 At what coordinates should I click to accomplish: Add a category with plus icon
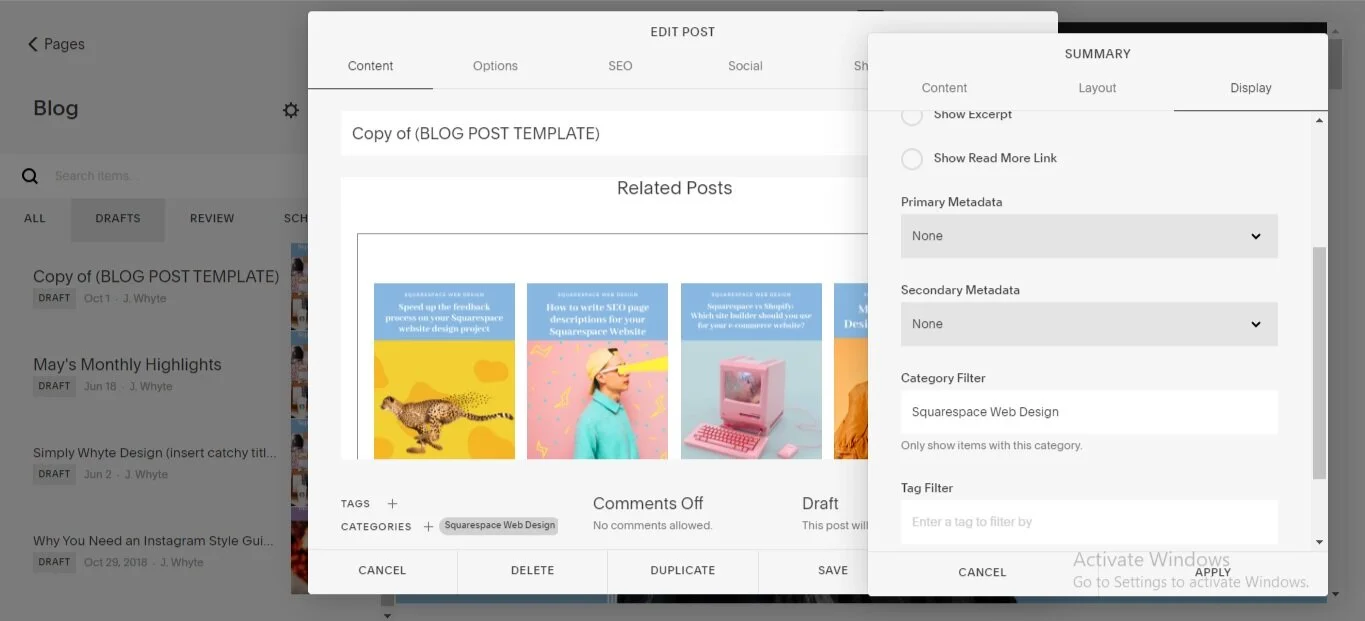click(428, 527)
